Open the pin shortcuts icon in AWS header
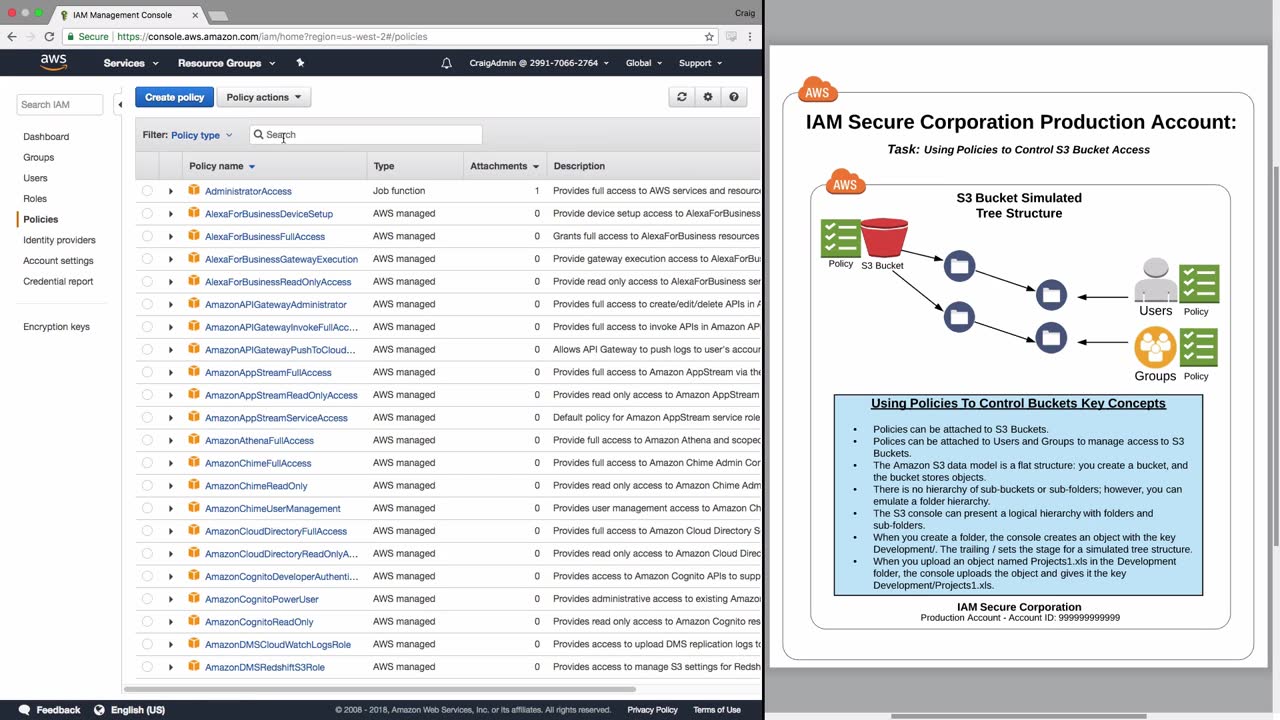Screen dimensions: 1280x720 coord(300,63)
